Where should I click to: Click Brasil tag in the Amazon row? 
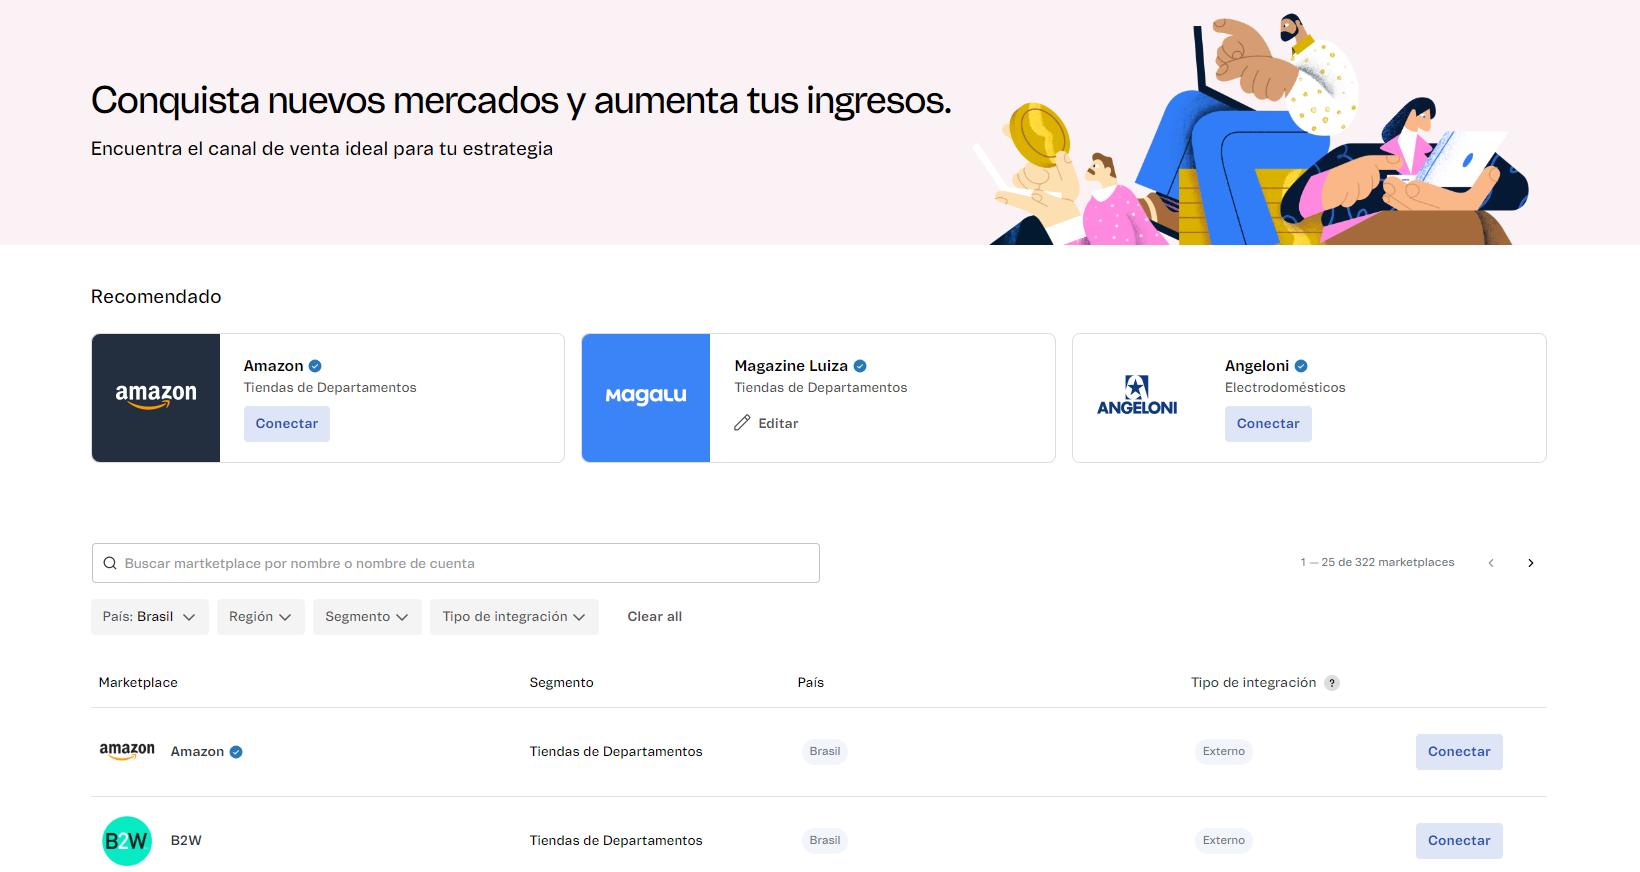825,752
